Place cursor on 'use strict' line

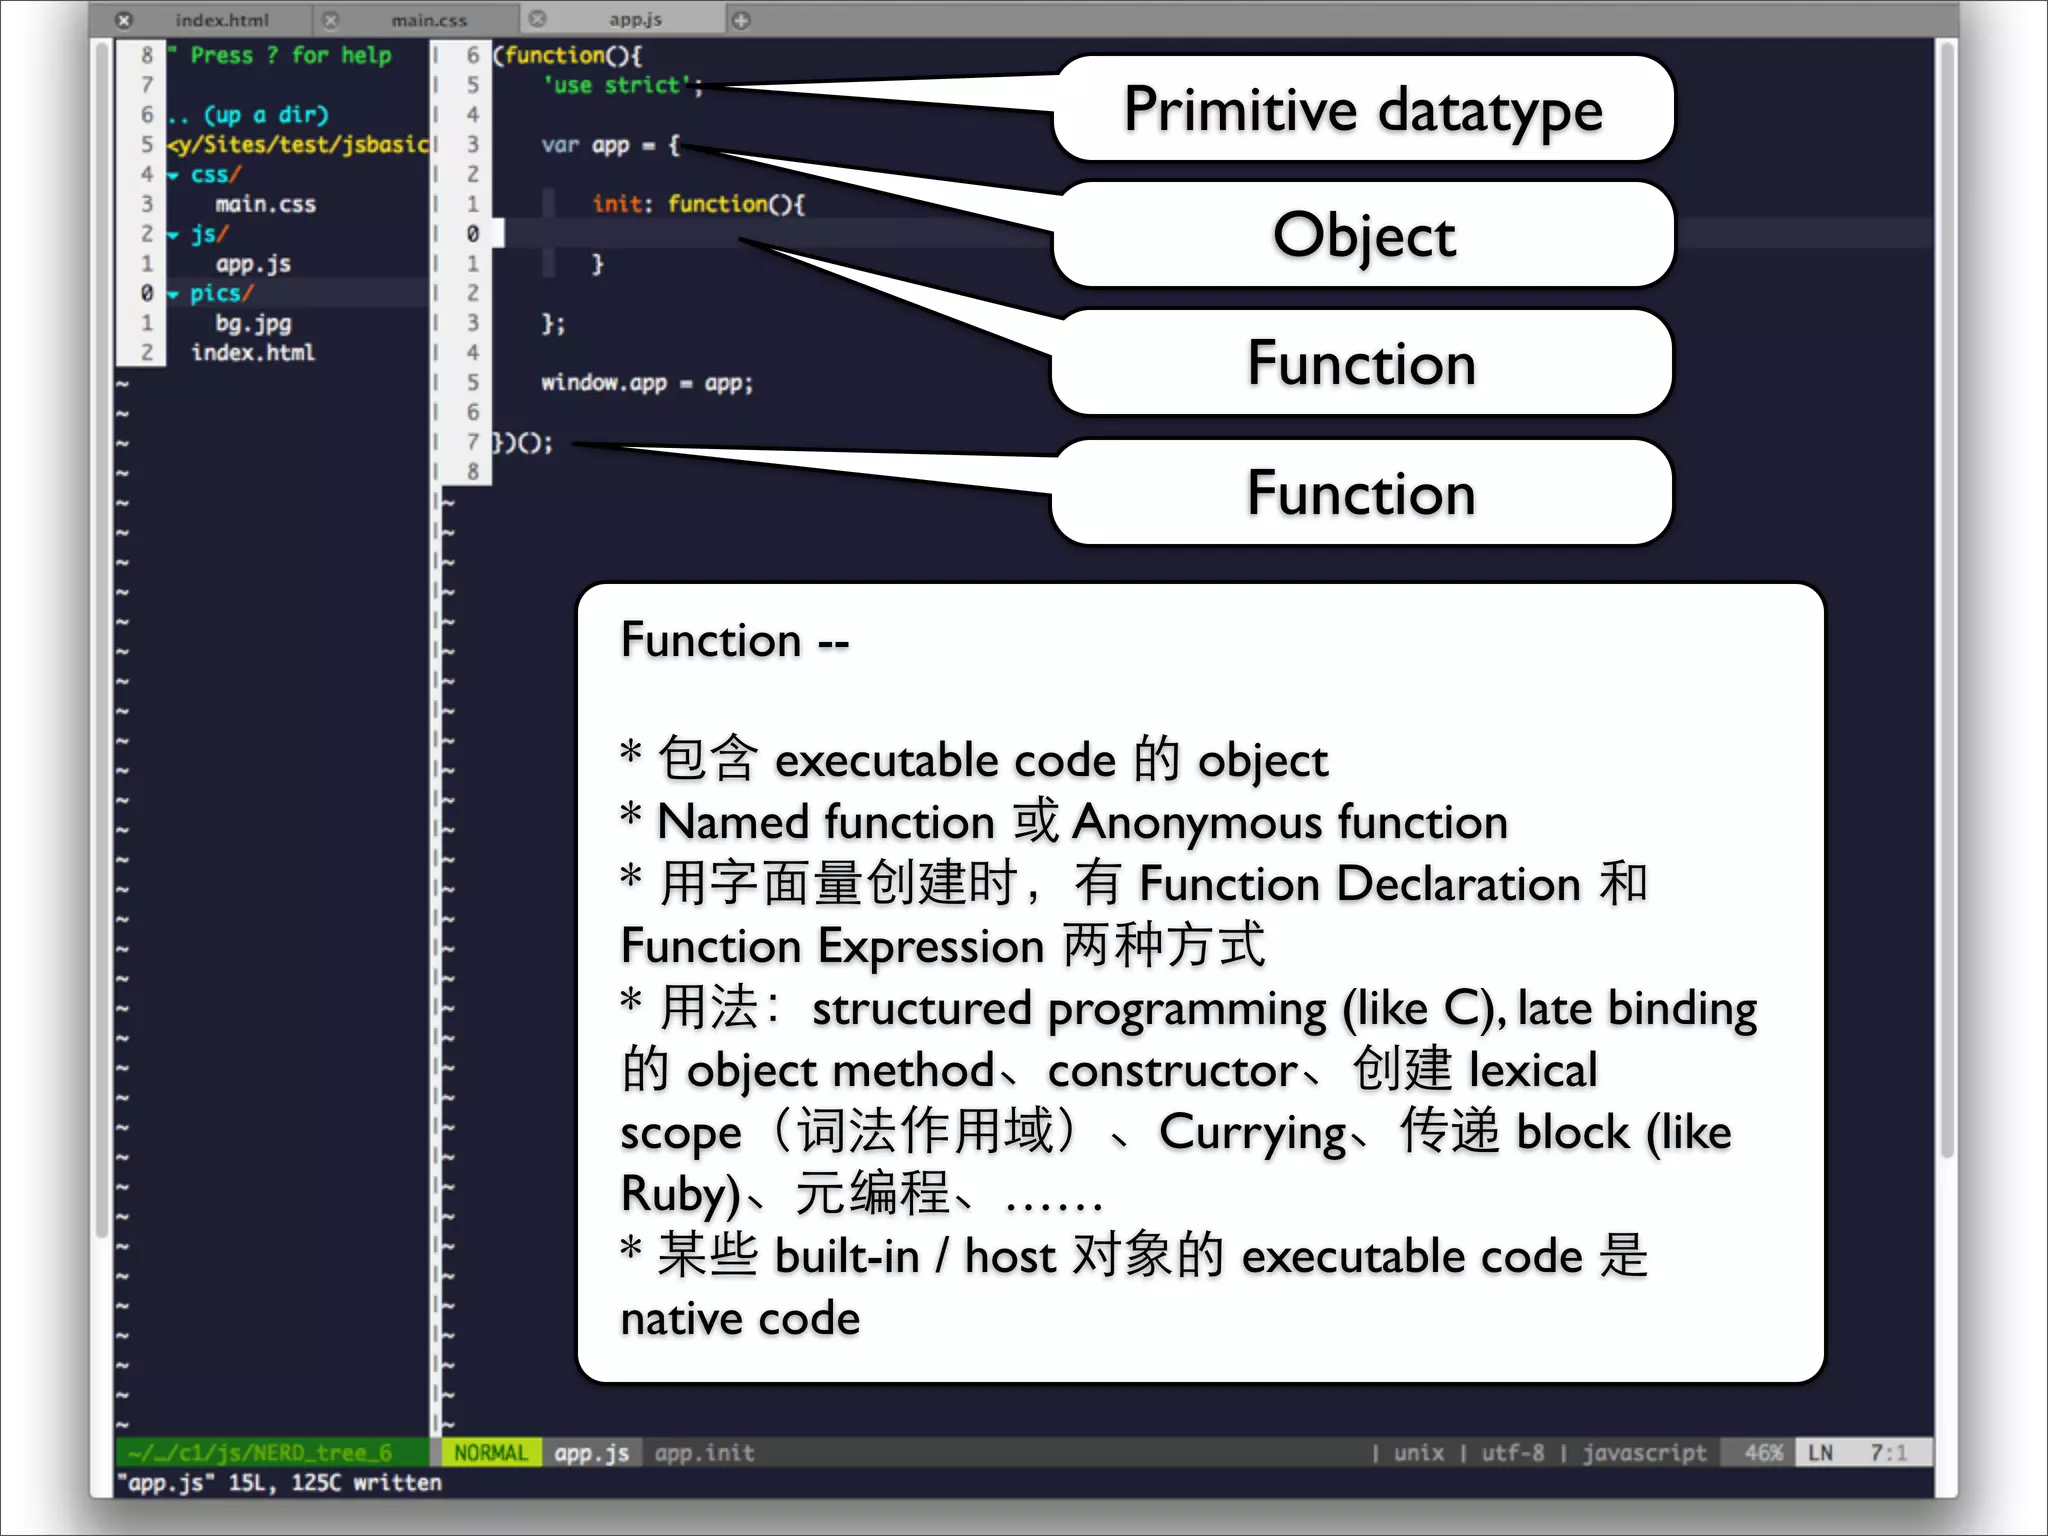click(x=623, y=86)
